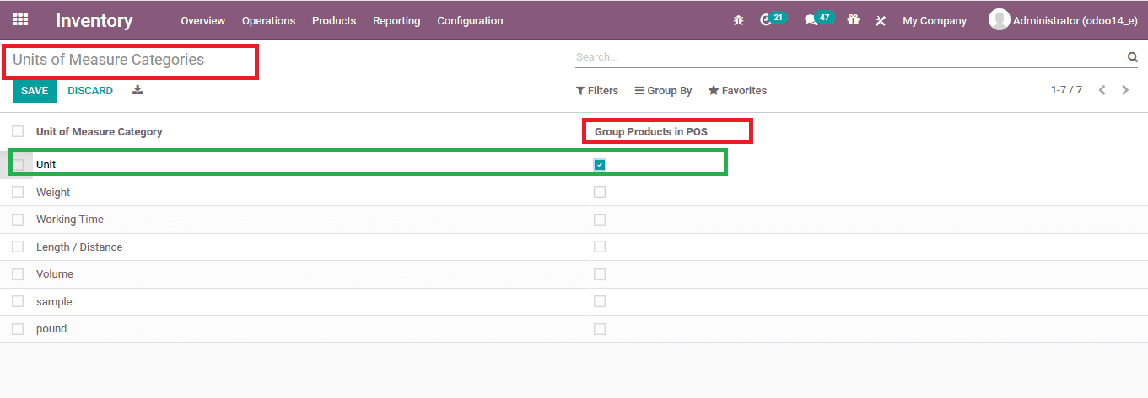Click the export download icon

[x=138, y=90]
